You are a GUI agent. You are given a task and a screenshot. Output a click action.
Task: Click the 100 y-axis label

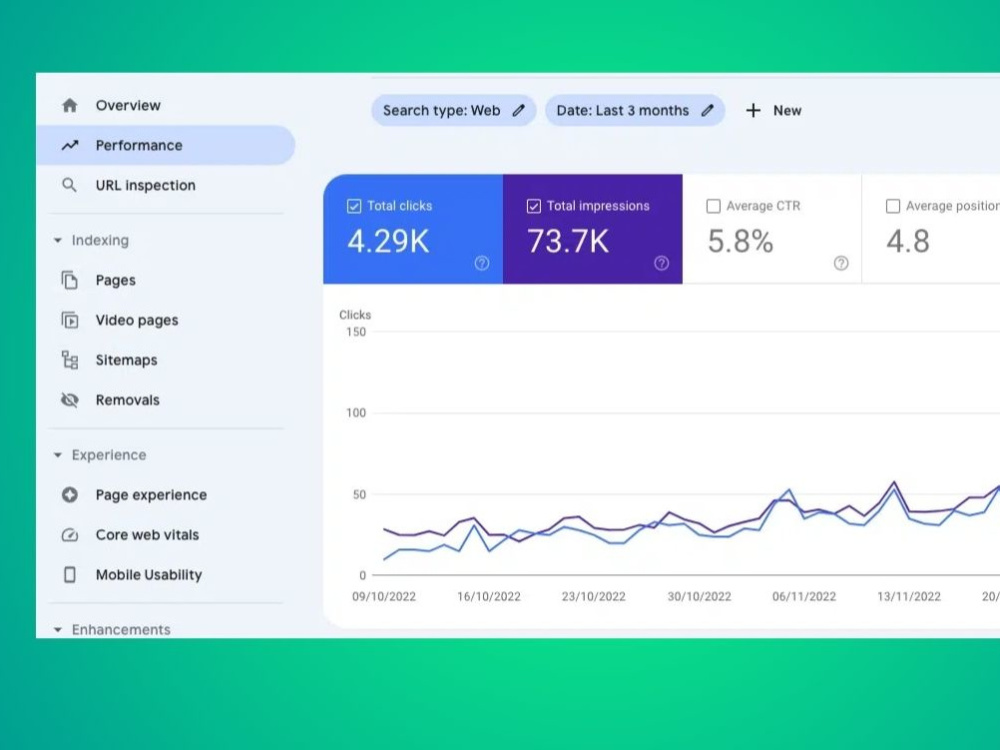[356, 413]
